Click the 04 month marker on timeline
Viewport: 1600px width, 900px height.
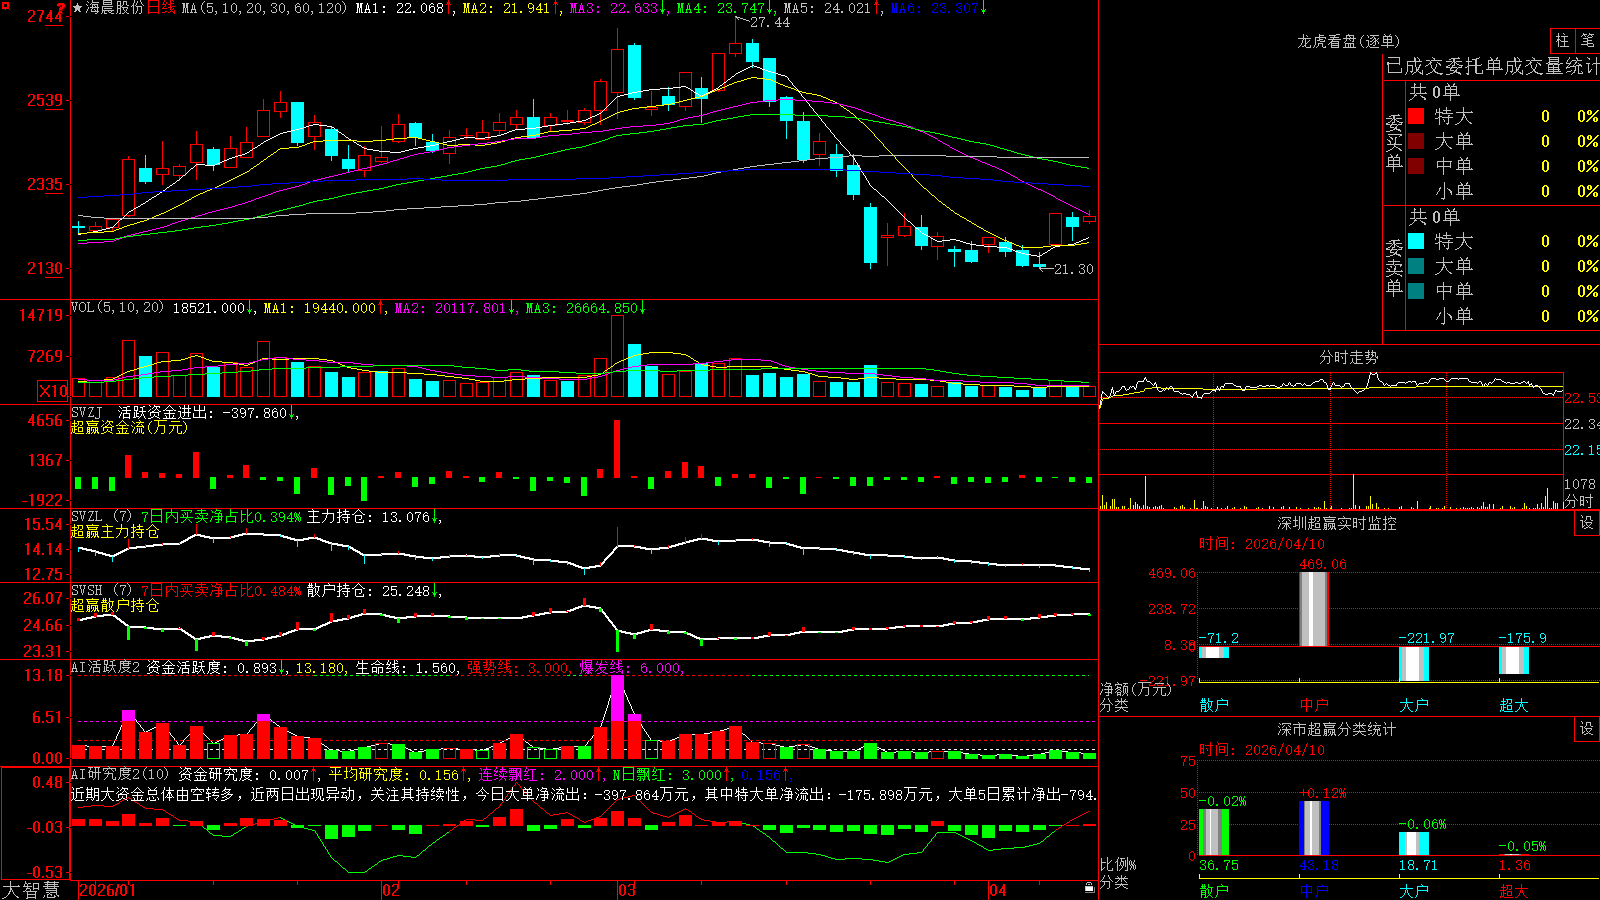coord(997,890)
